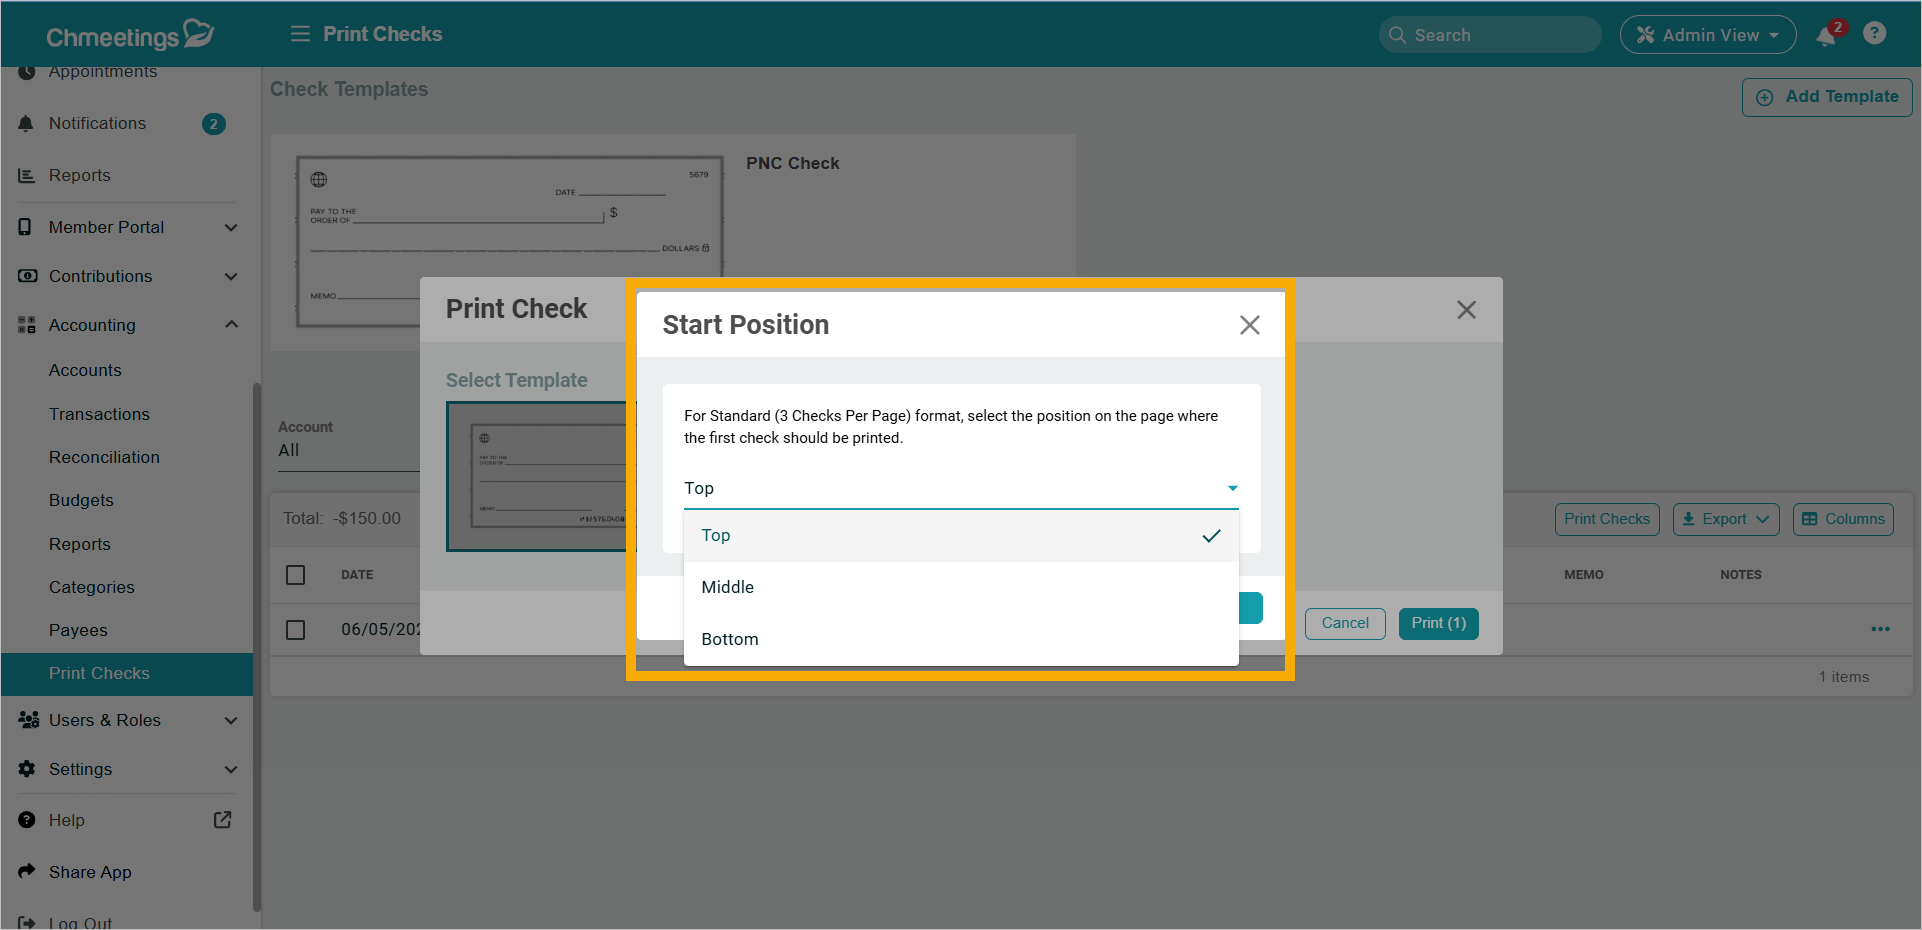The height and width of the screenshot is (930, 1922).
Task: Open the notifications bell in the header
Action: point(1826,36)
